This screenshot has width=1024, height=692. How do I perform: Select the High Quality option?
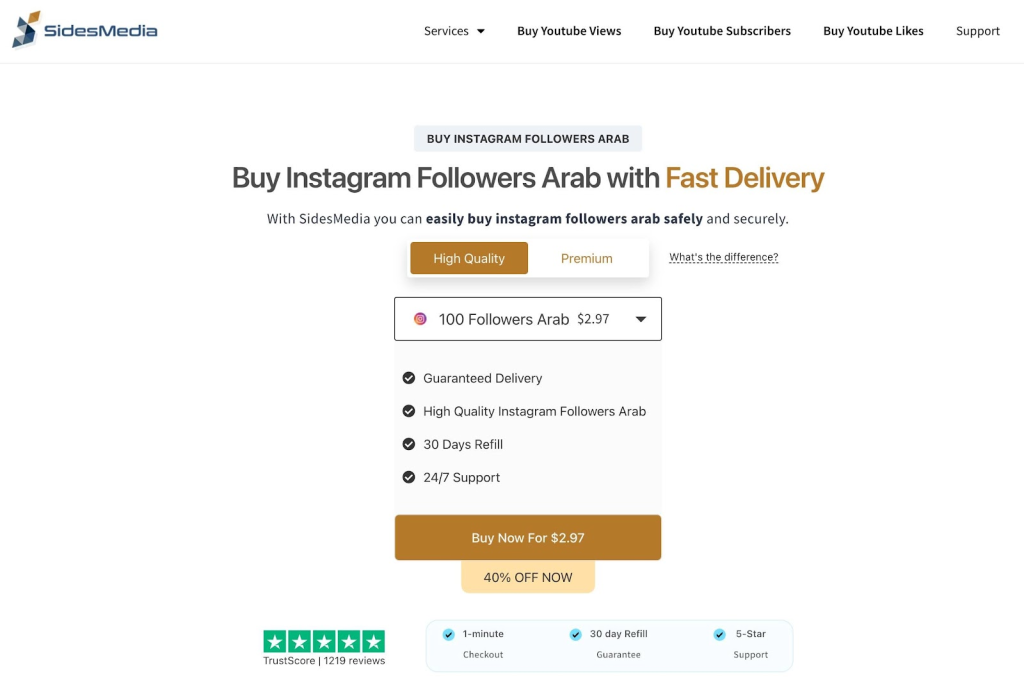(x=469, y=258)
